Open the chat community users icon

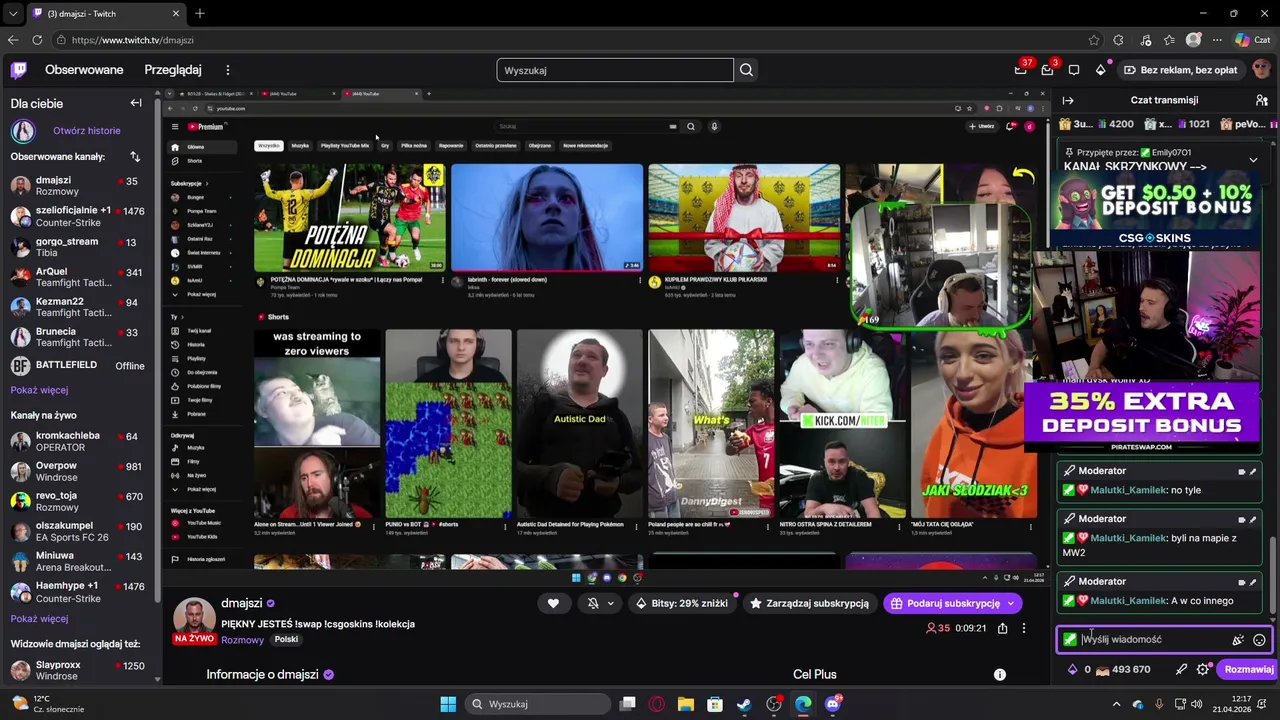(1262, 100)
